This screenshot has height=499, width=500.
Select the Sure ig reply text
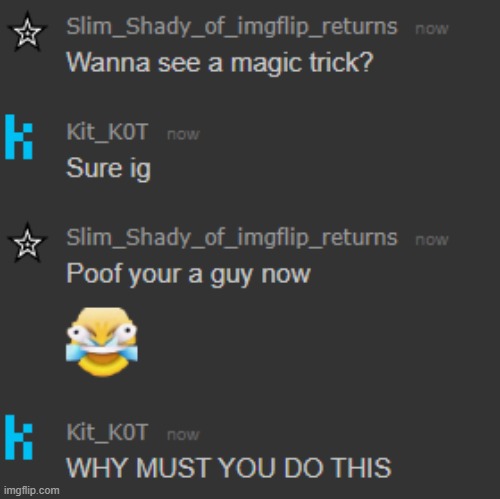coord(109,169)
